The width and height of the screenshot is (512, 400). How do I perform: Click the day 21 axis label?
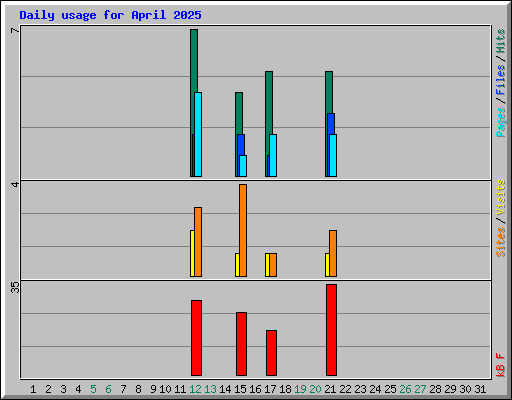[x=330, y=389]
